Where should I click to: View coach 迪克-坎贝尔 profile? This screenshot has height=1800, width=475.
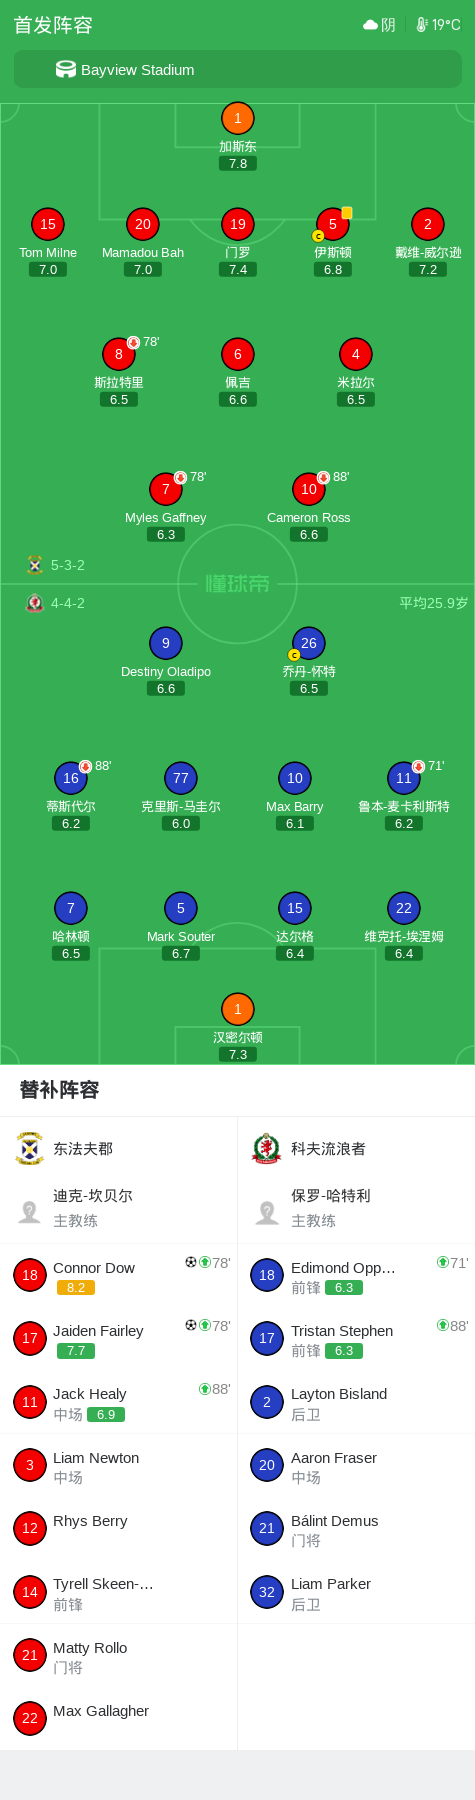click(119, 1208)
